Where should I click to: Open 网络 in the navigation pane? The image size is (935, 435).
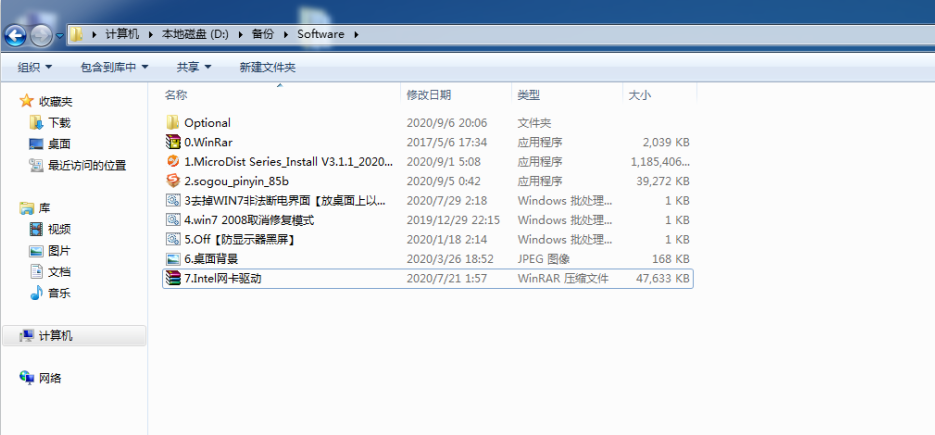pos(49,378)
